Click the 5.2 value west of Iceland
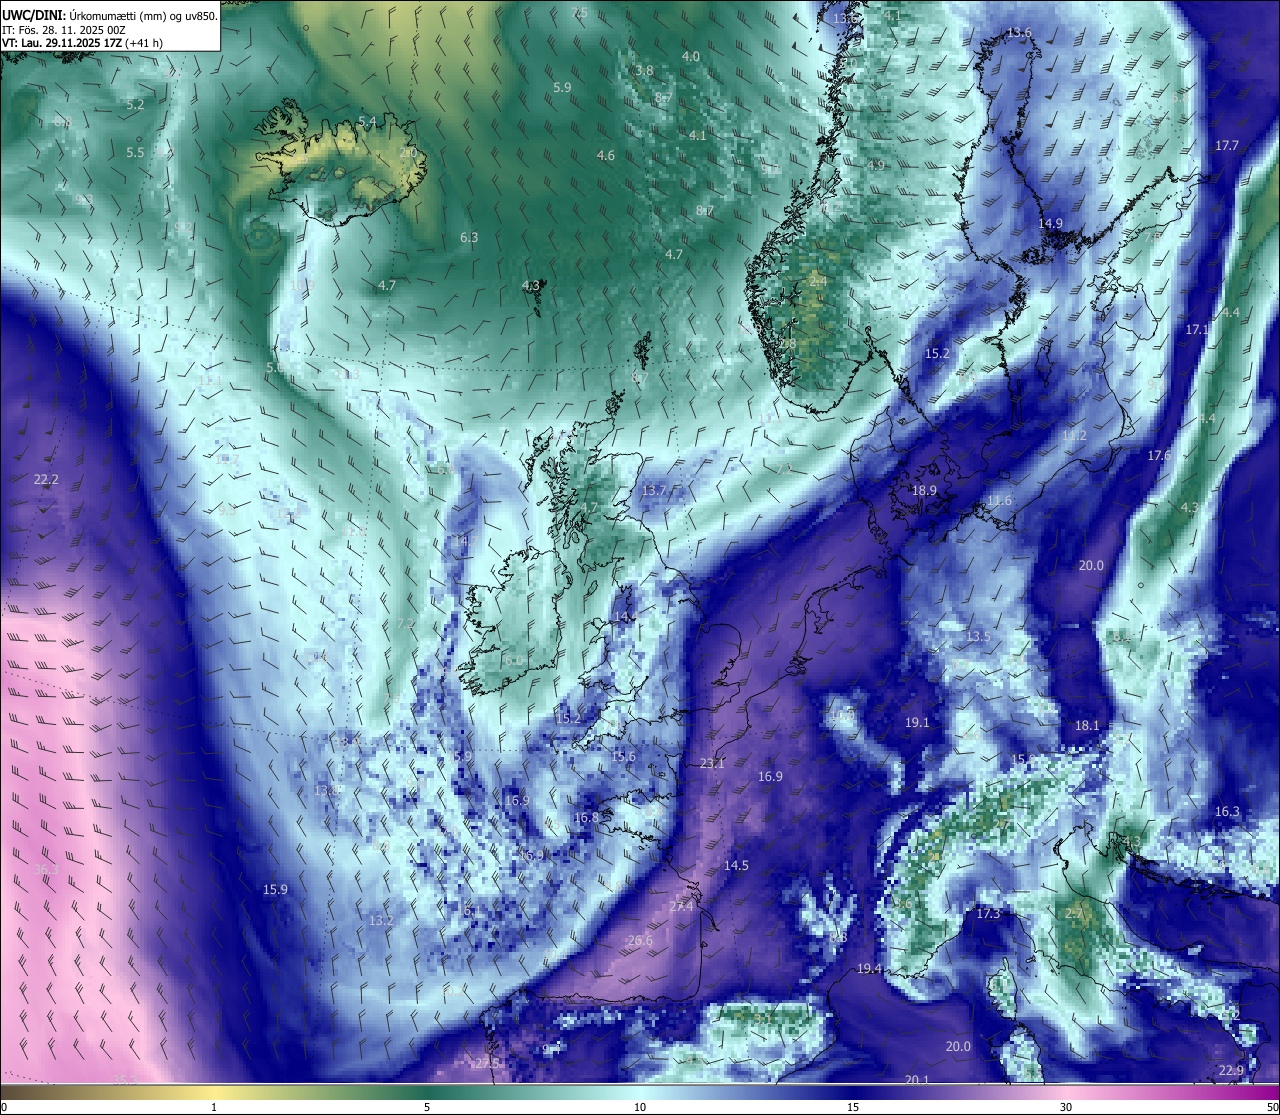1280x1115 pixels. coord(135,105)
